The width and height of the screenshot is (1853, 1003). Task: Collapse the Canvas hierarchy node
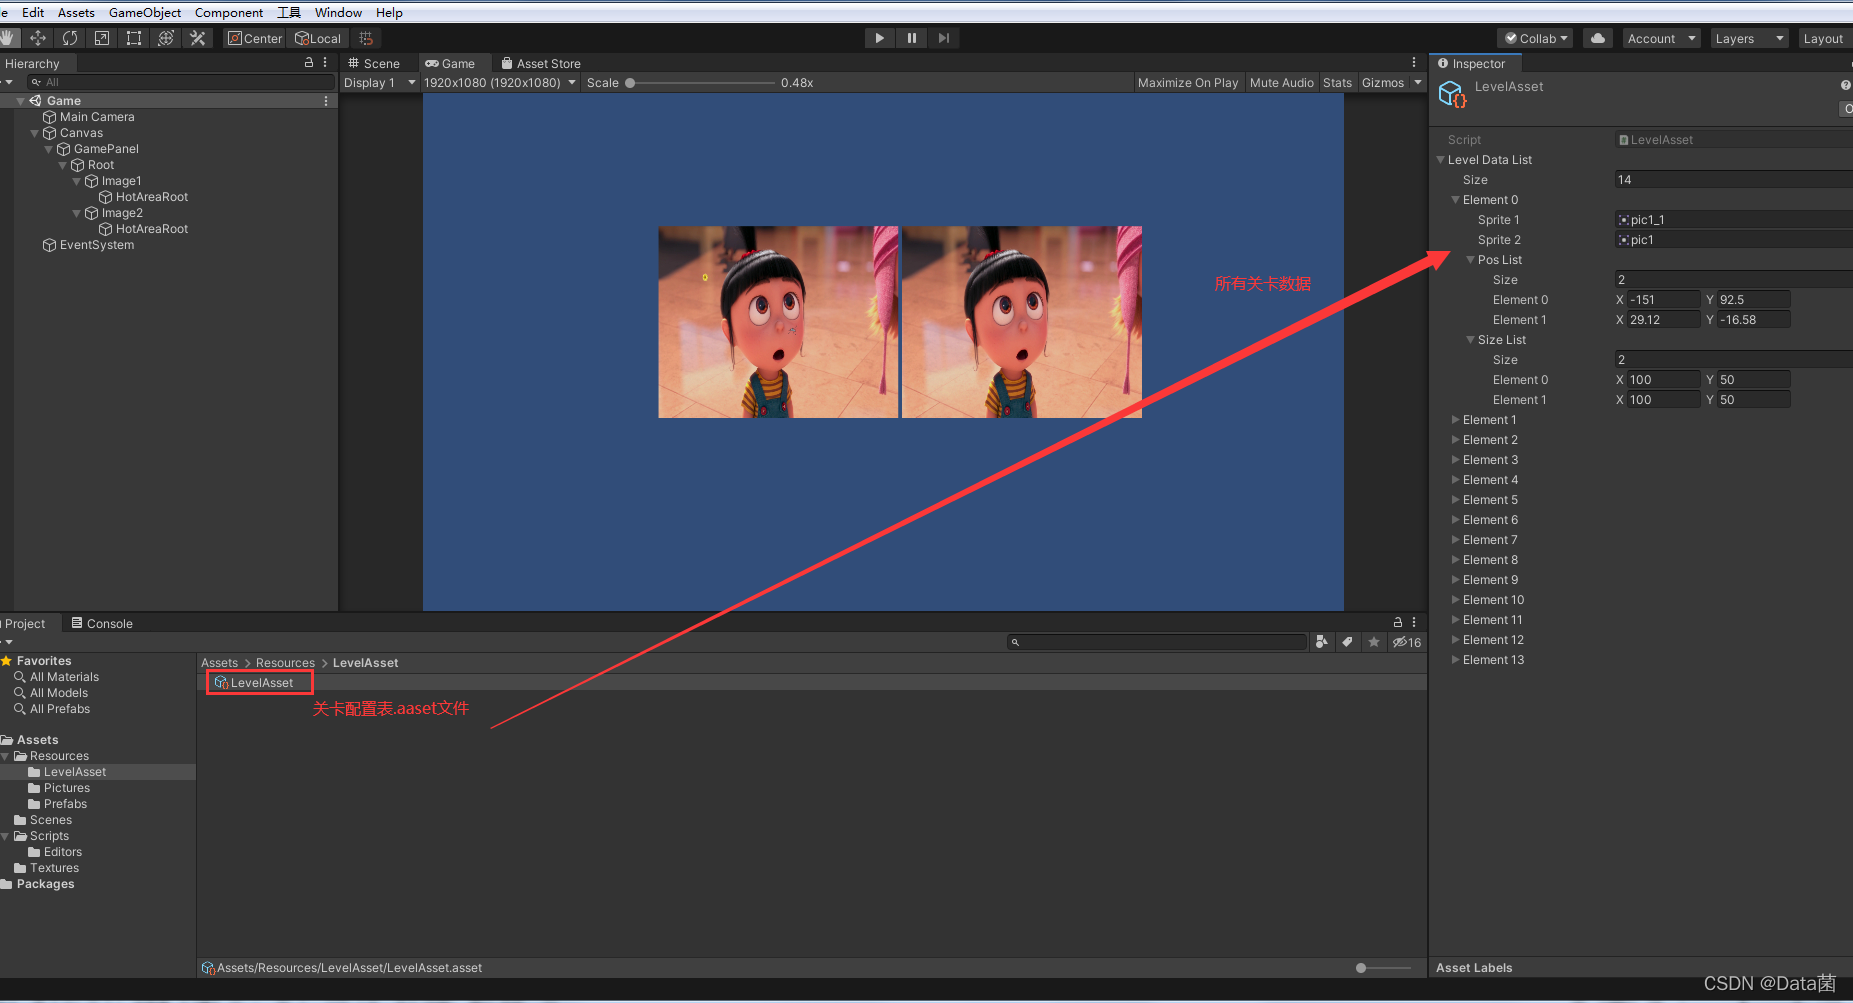click(35, 133)
